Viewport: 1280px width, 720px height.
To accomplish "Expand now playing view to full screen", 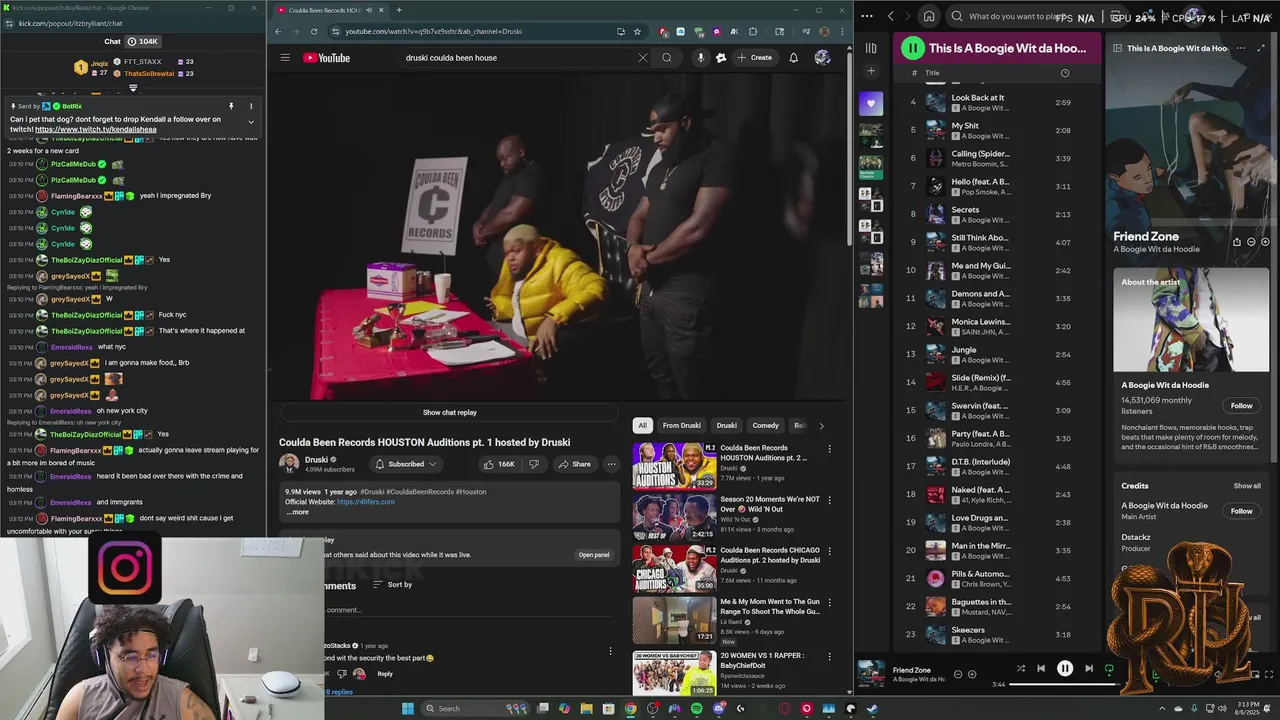I will pos(1259,48).
